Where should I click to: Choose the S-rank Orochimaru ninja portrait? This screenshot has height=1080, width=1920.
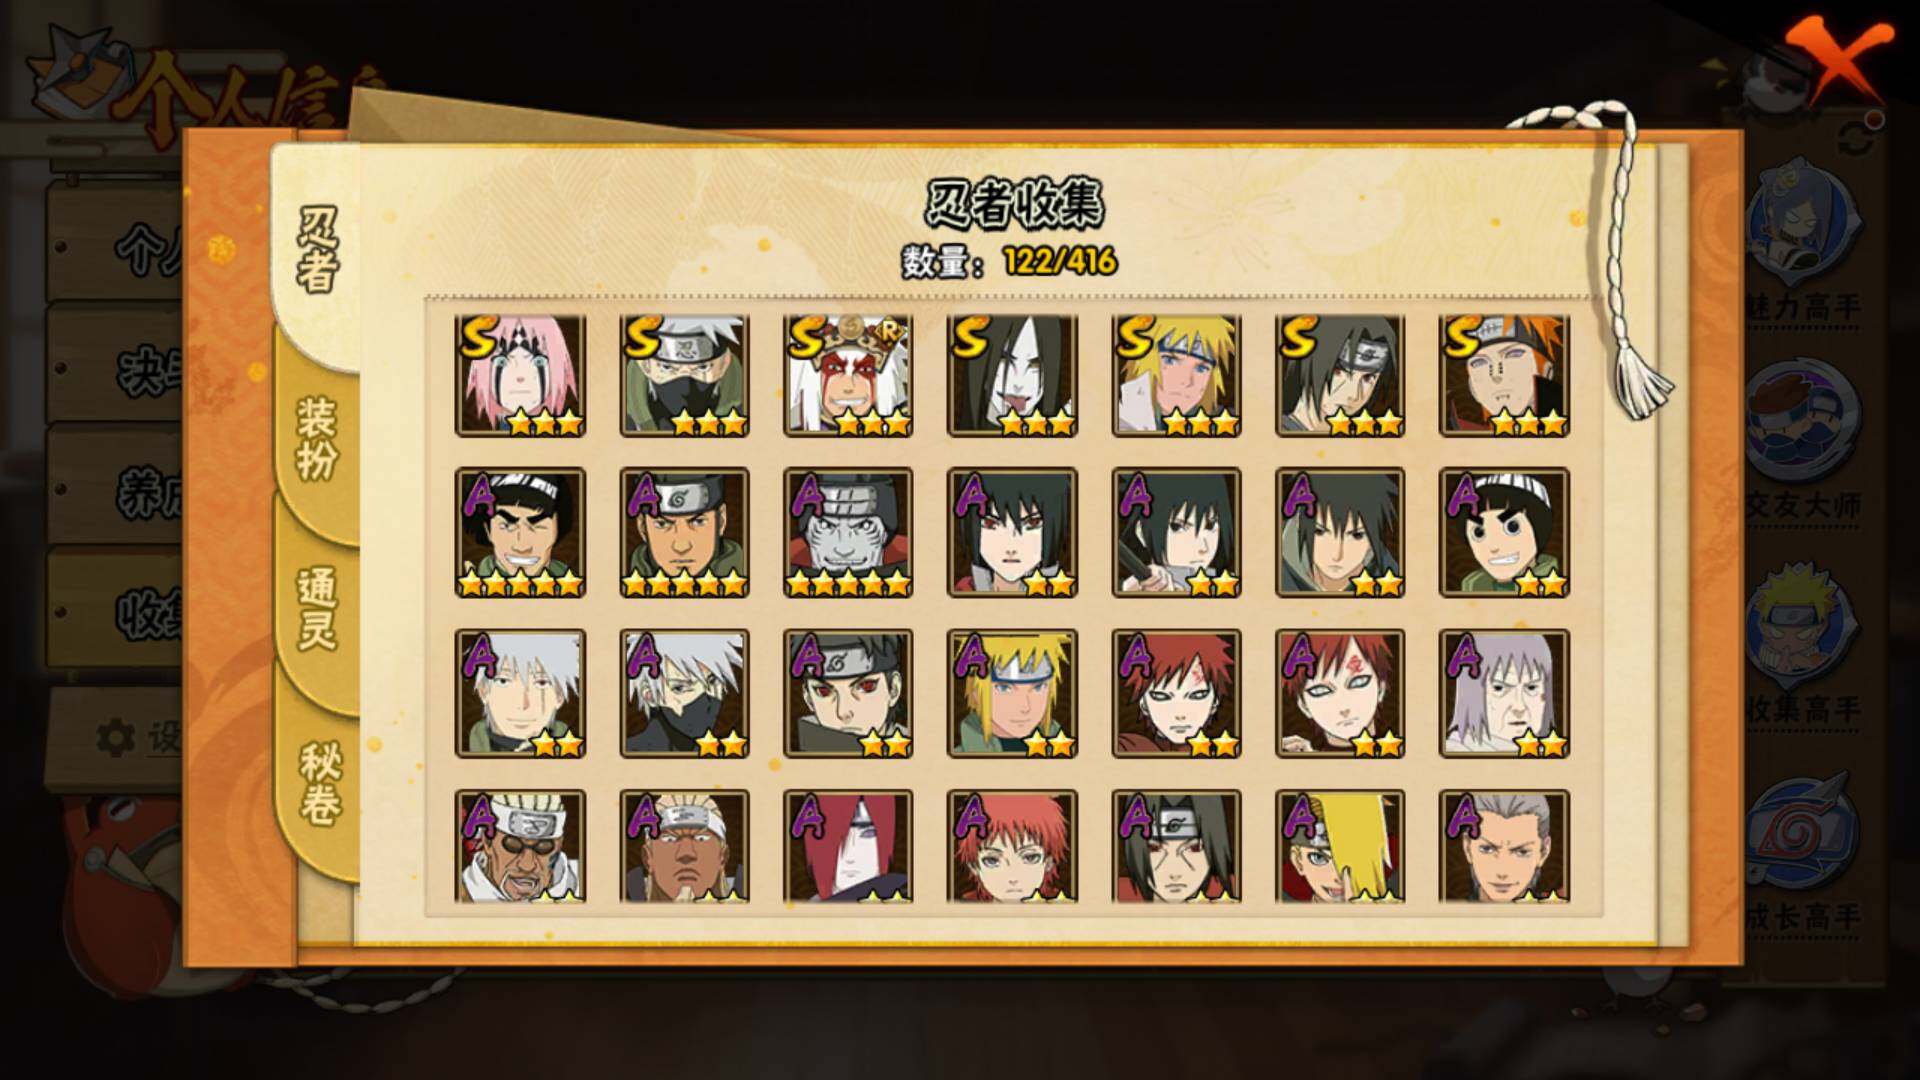point(1012,376)
